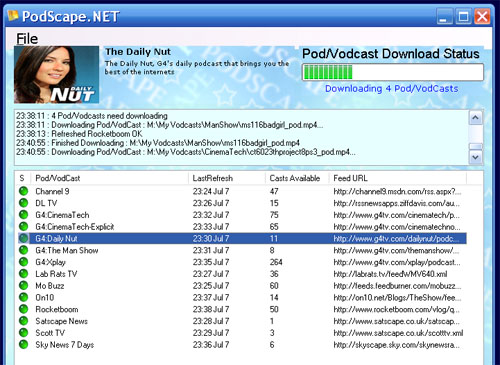Click the 264 casts available value
Screen dimensions: 500x365
[276, 262]
